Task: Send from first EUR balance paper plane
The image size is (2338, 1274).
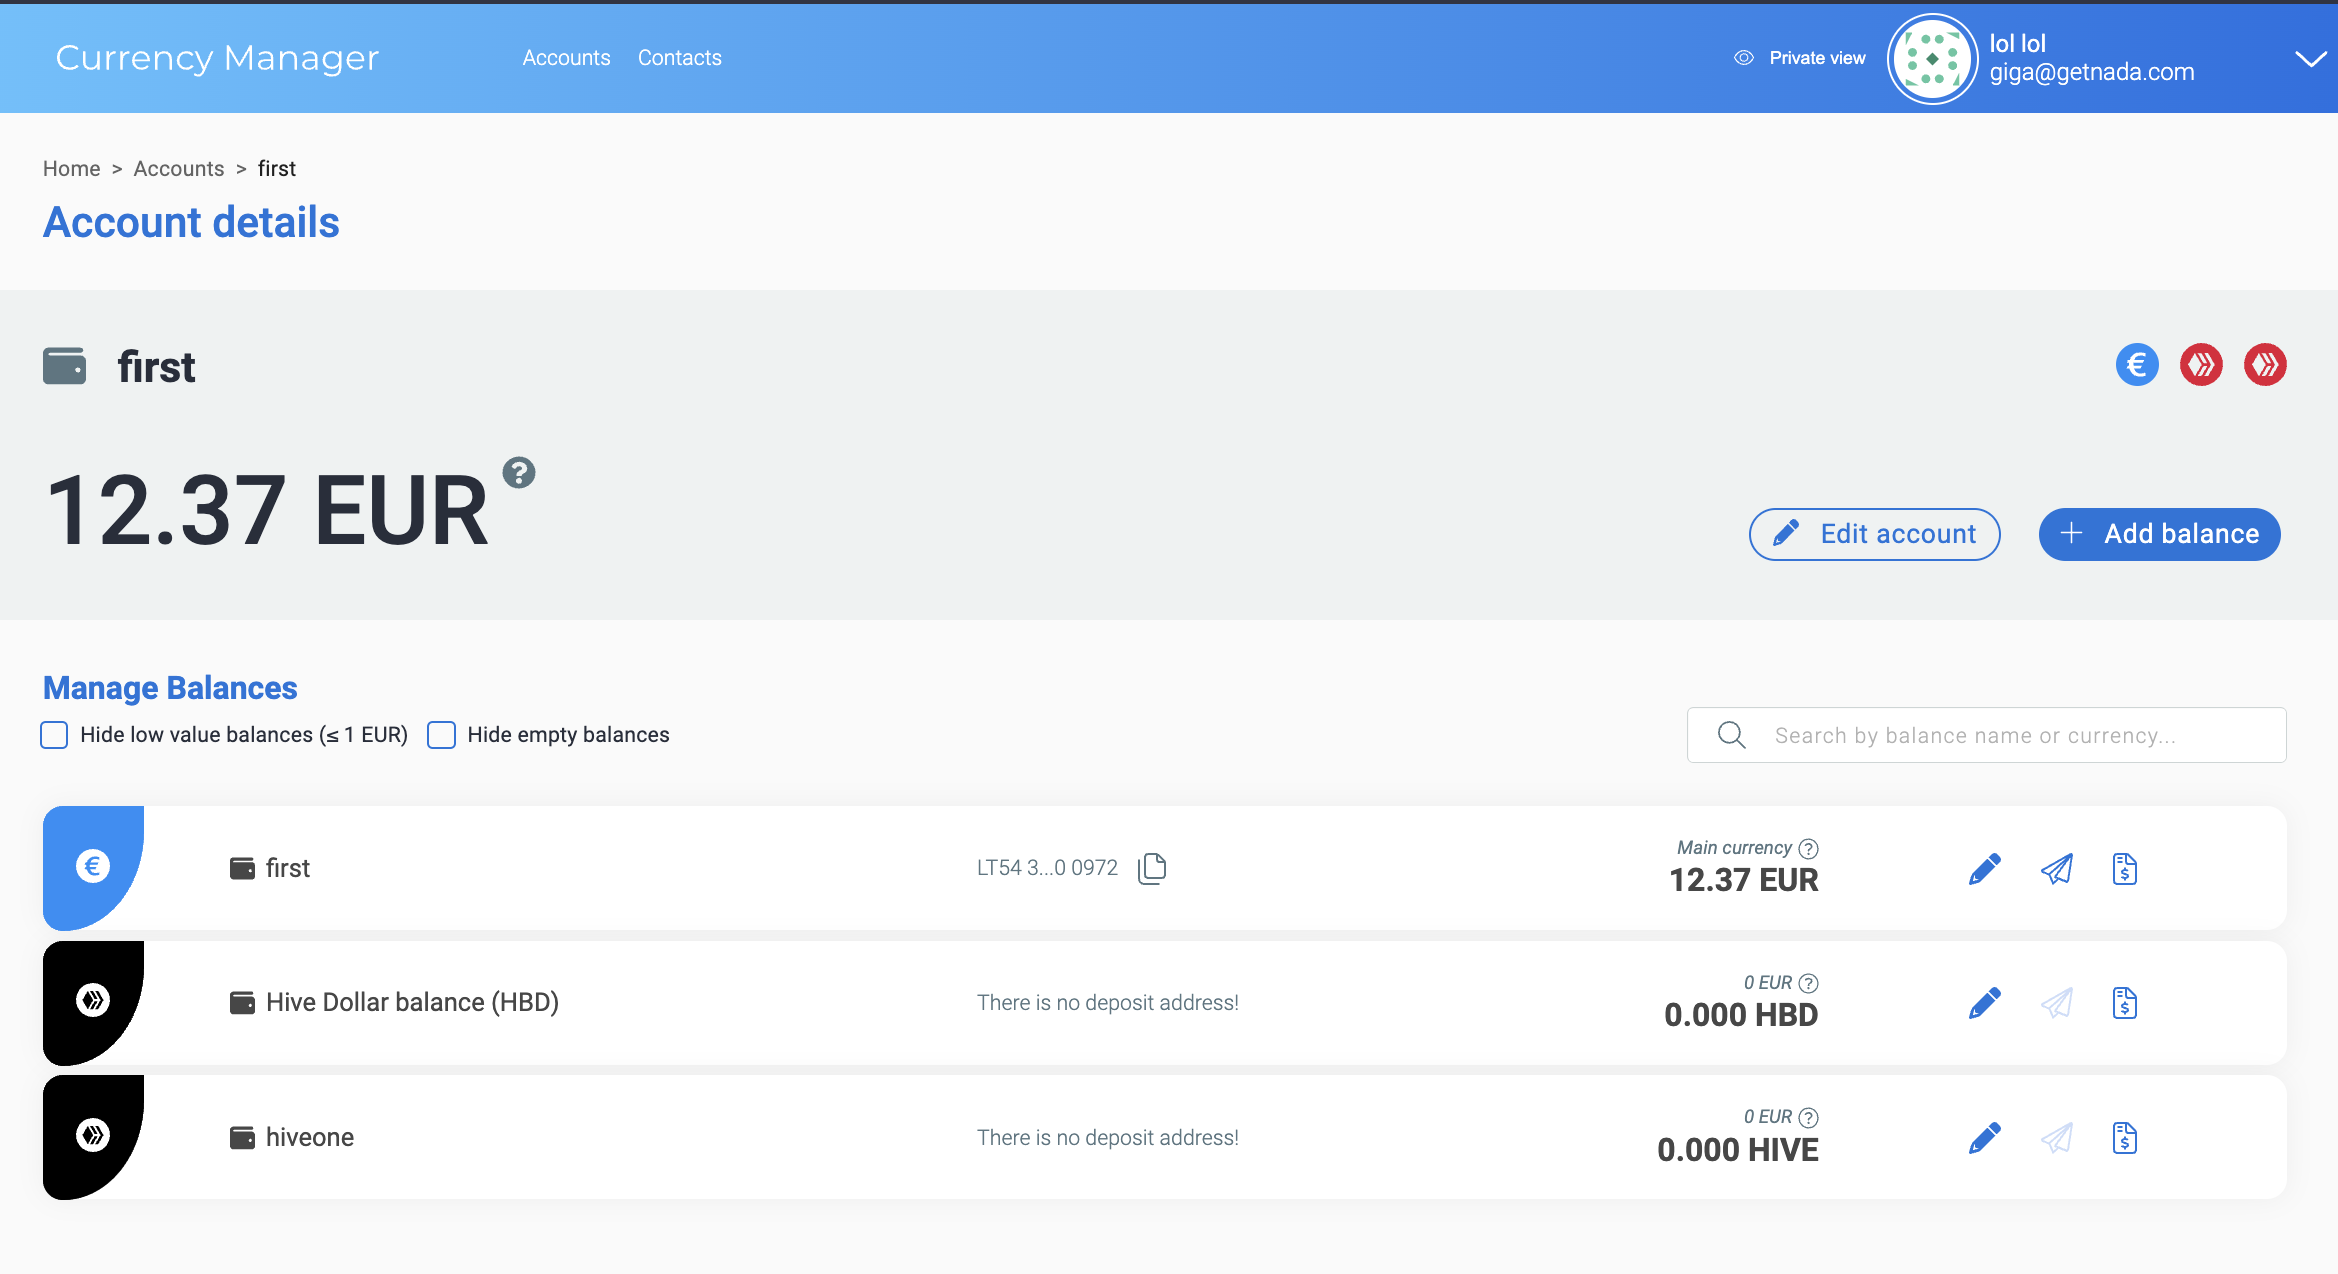Action: click(x=2056, y=869)
